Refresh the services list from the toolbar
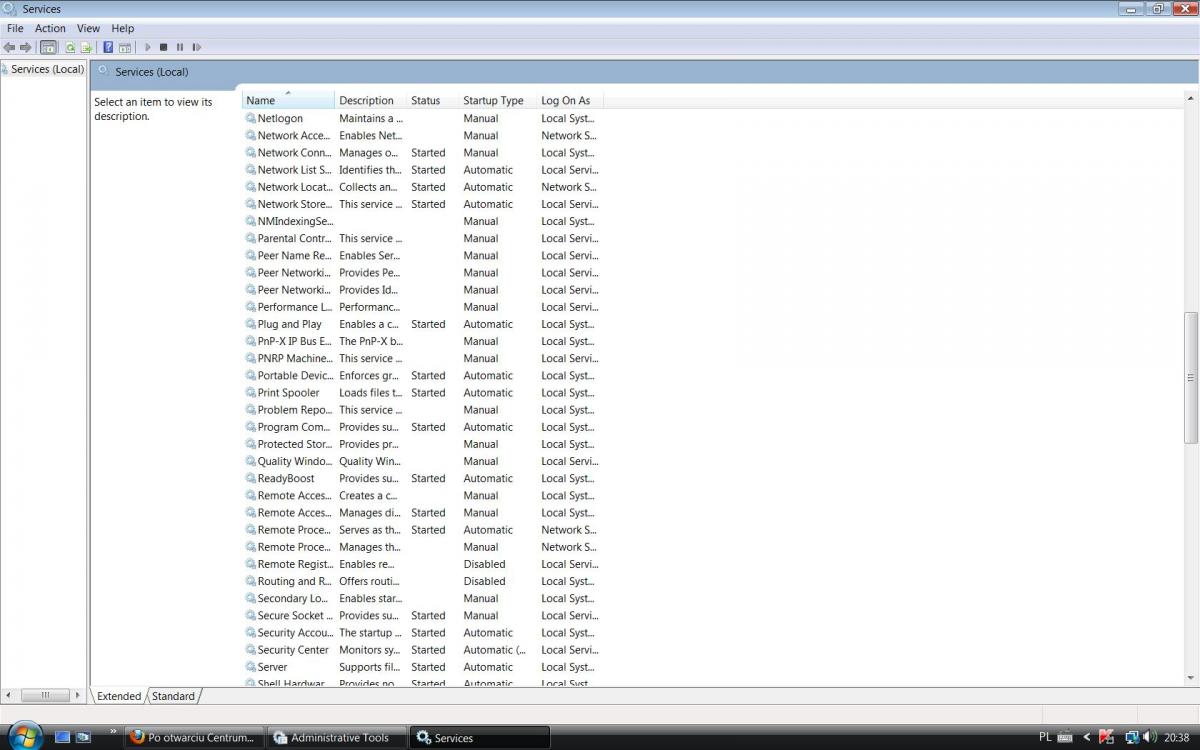Screen dimensions: 1200x750 (70, 47)
